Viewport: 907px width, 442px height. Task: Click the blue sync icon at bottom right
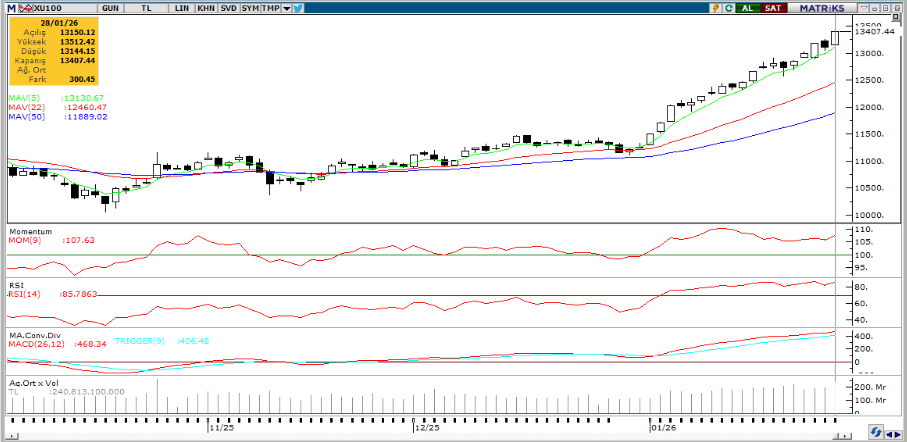pyautogui.click(x=875, y=434)
